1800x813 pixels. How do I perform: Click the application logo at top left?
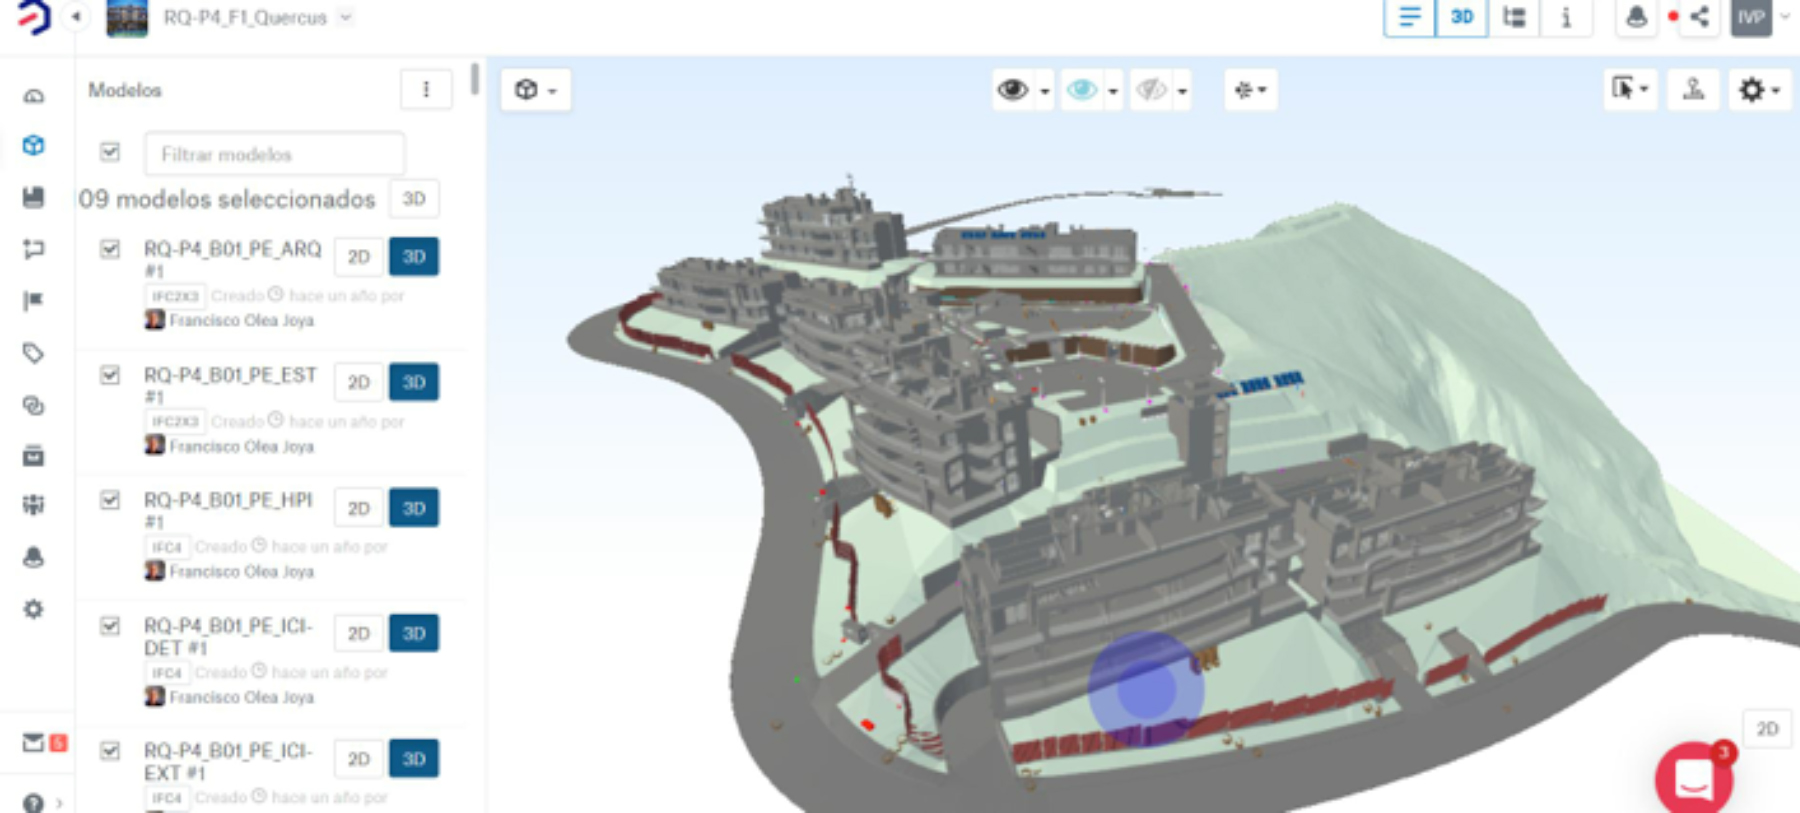coord(33,17)
